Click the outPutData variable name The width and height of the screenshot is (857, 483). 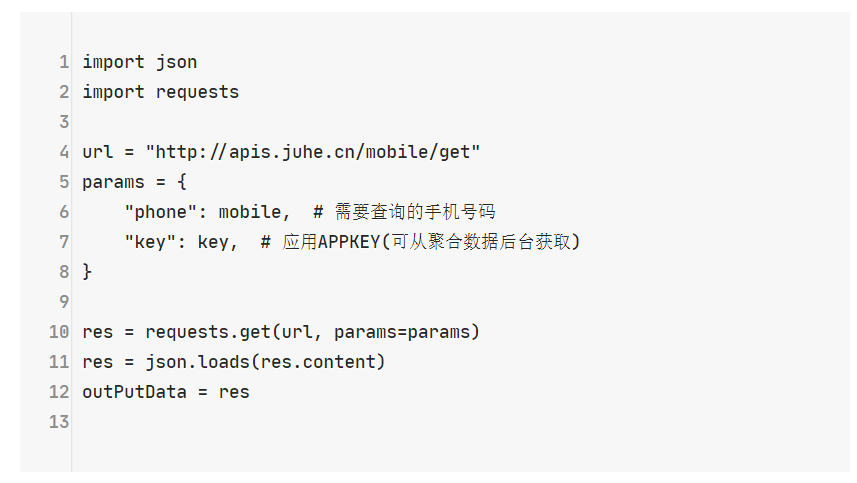[134, 392]
